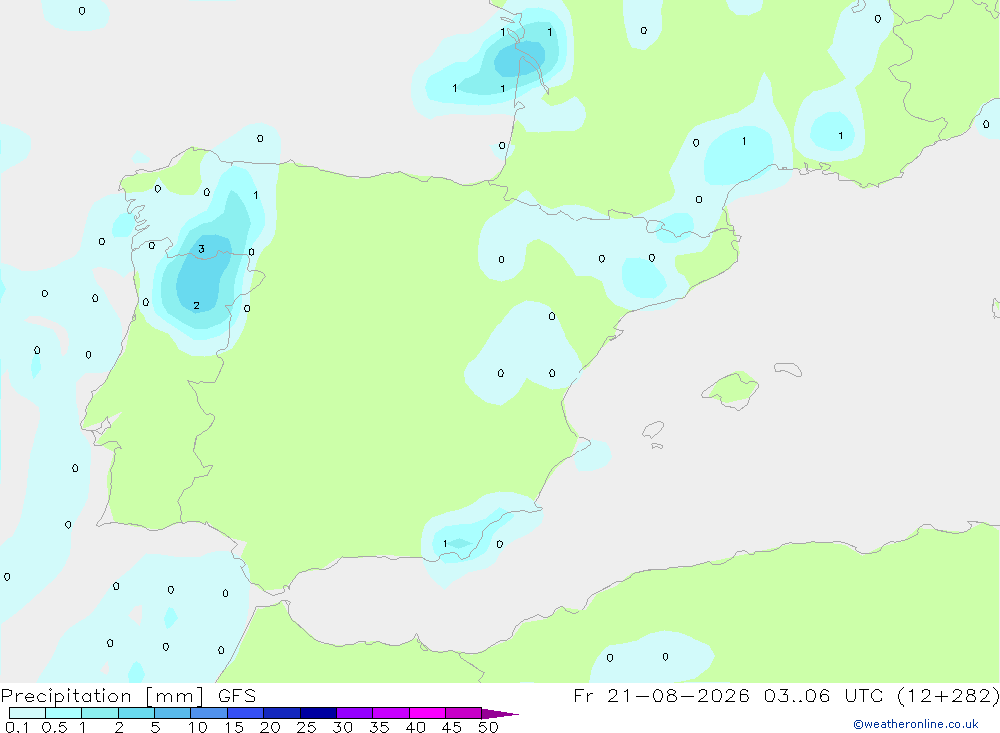Choose the 40–45 mm legend color box
The image size is (1000, 733).
[427, 713]
